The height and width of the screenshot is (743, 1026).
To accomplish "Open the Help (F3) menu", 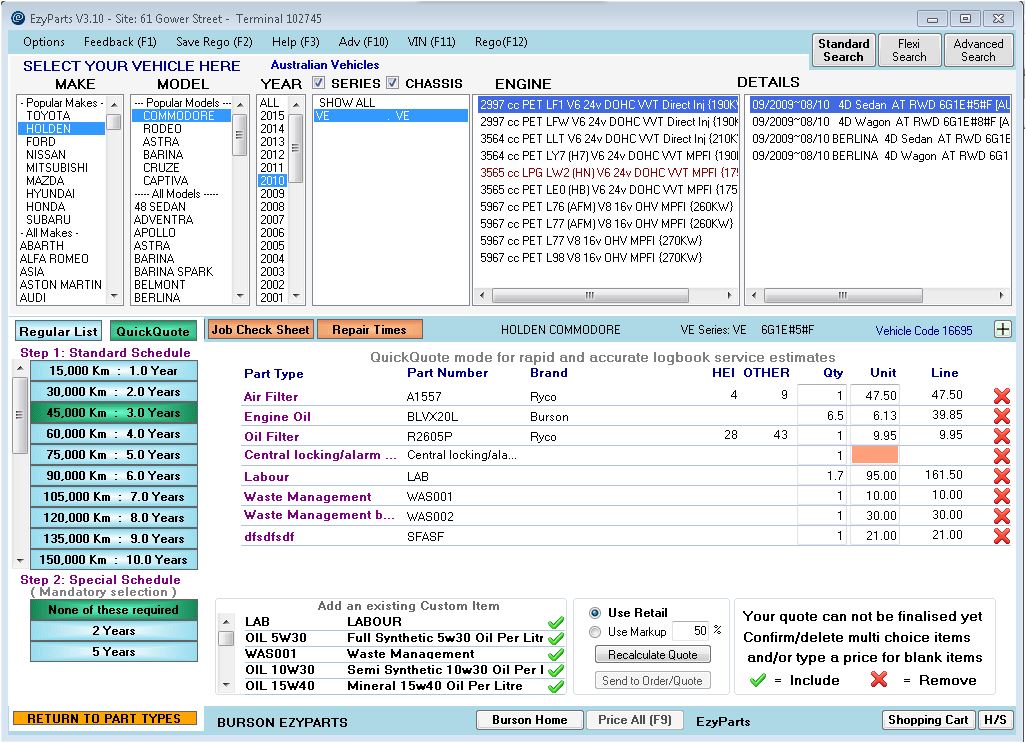I will (296, 42).
